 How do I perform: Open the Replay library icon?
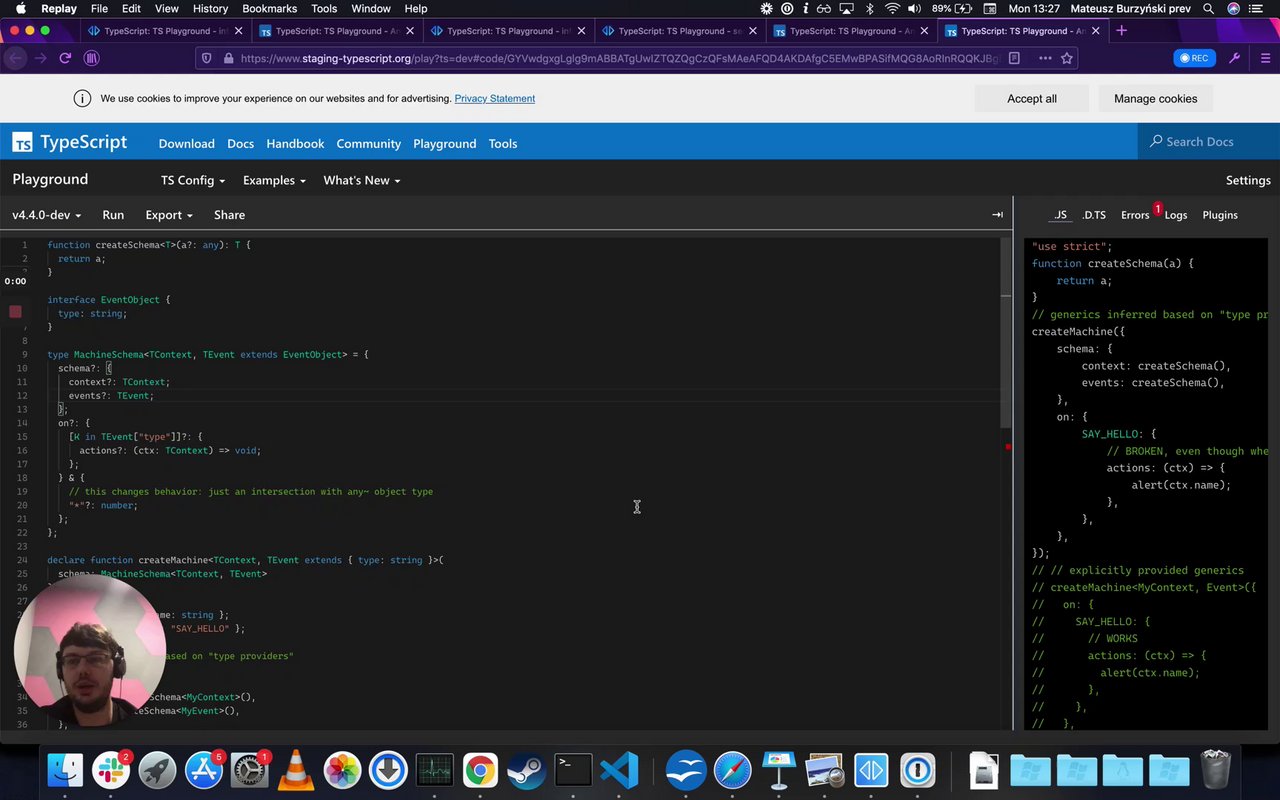(92, 58)
